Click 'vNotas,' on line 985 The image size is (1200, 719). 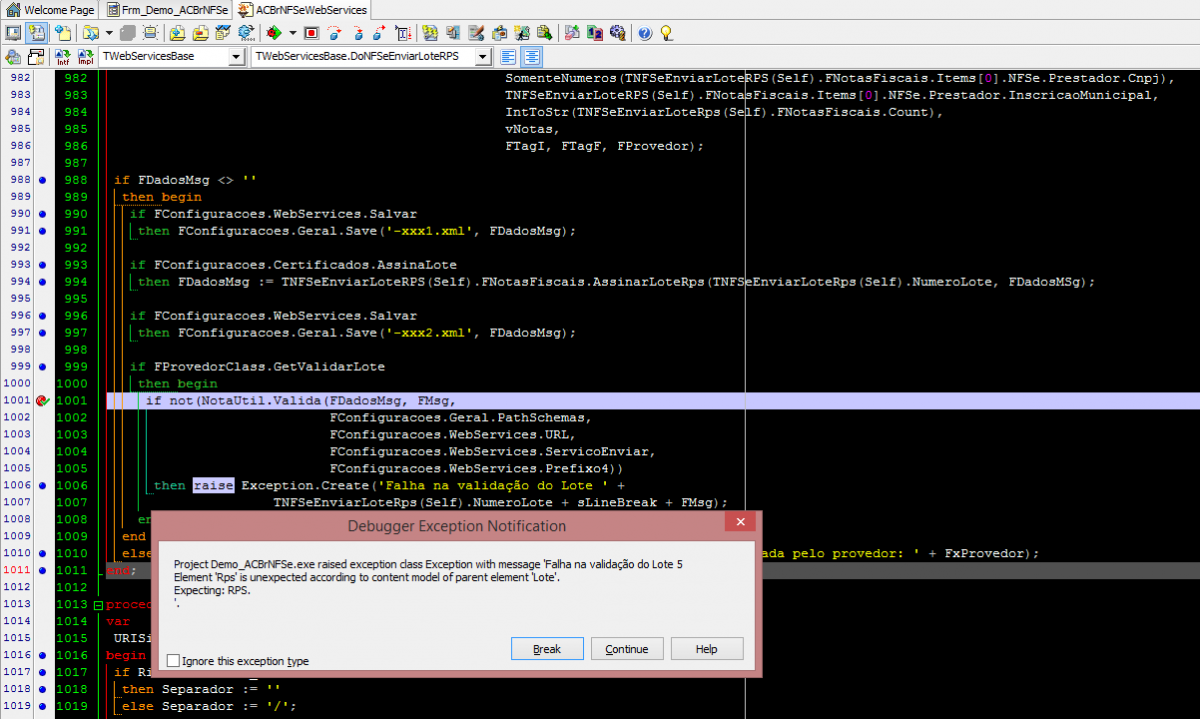pos(533,129)
